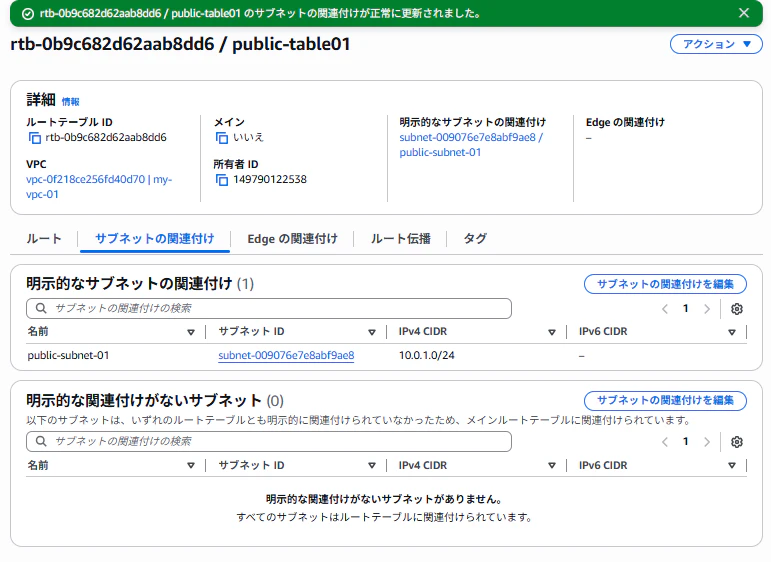The image size is (771, 562).
Task: Dismiss the green success notification banner
Action: 743,13
